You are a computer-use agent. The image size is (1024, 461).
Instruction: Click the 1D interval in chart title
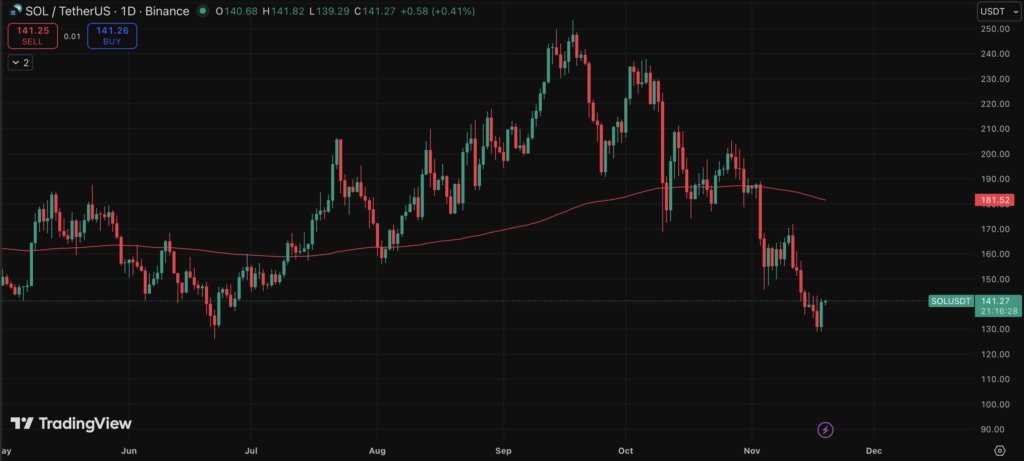coord(125,11)
